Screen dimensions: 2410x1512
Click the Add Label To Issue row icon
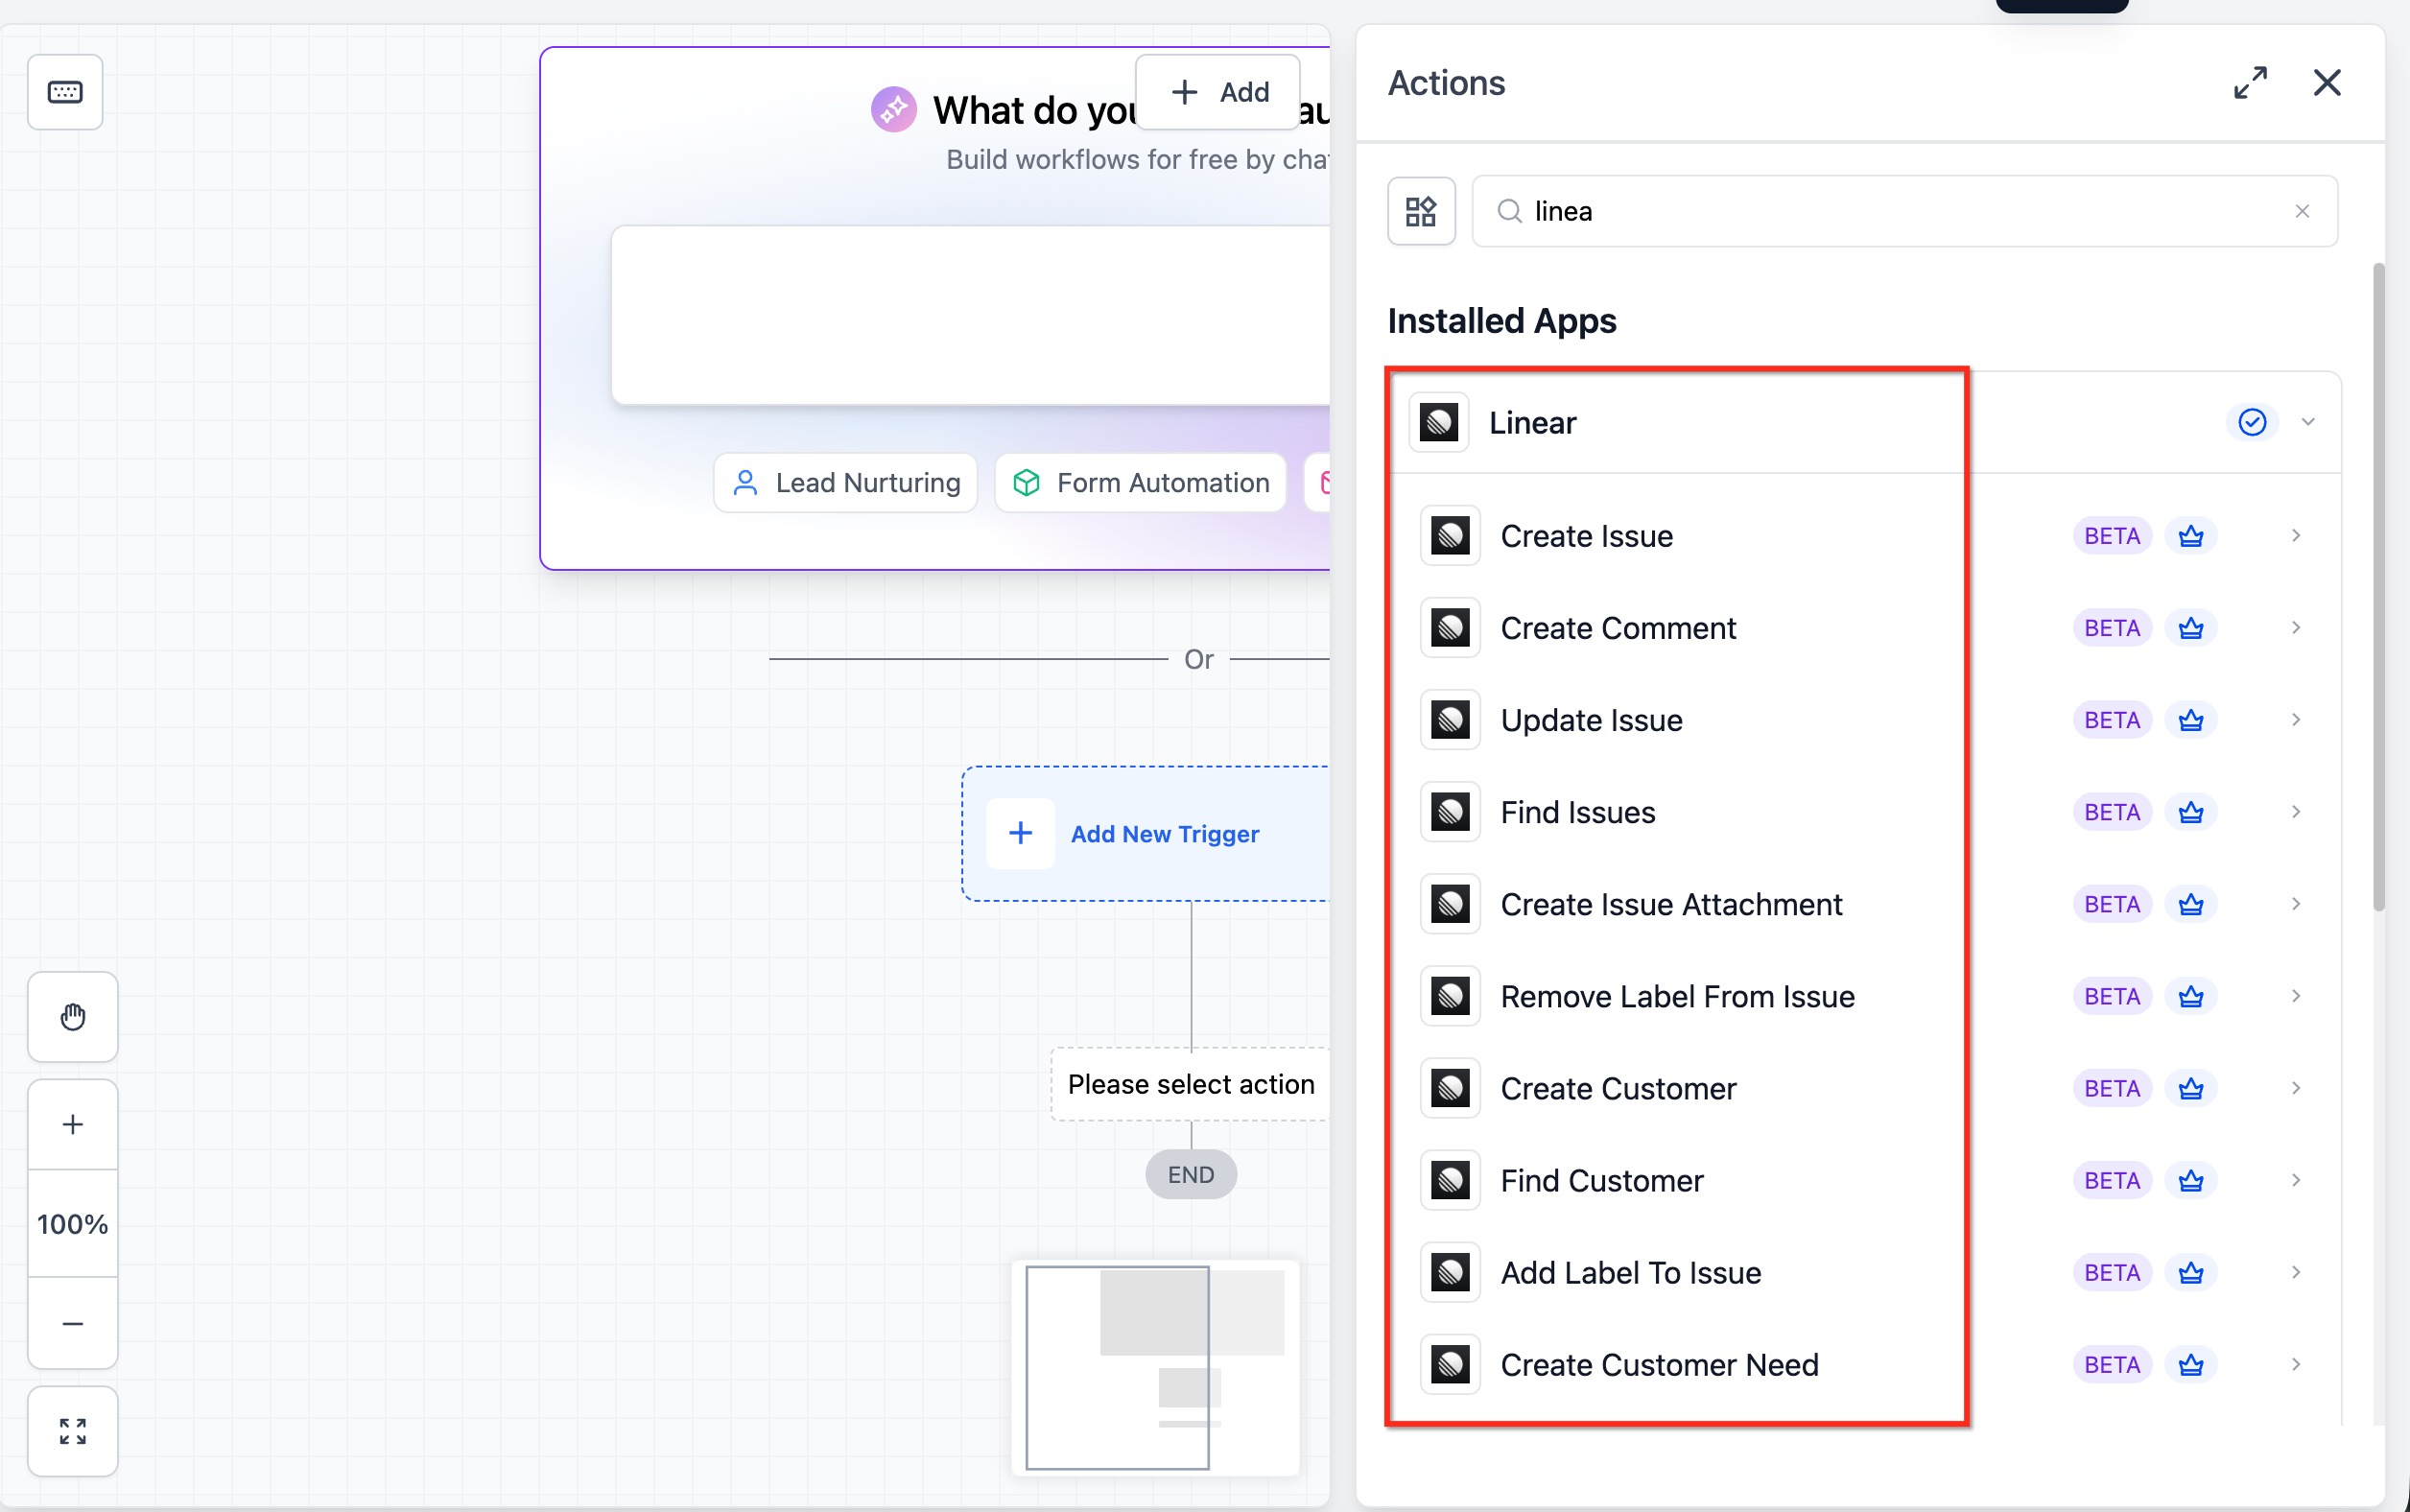pos(1450,1272)
